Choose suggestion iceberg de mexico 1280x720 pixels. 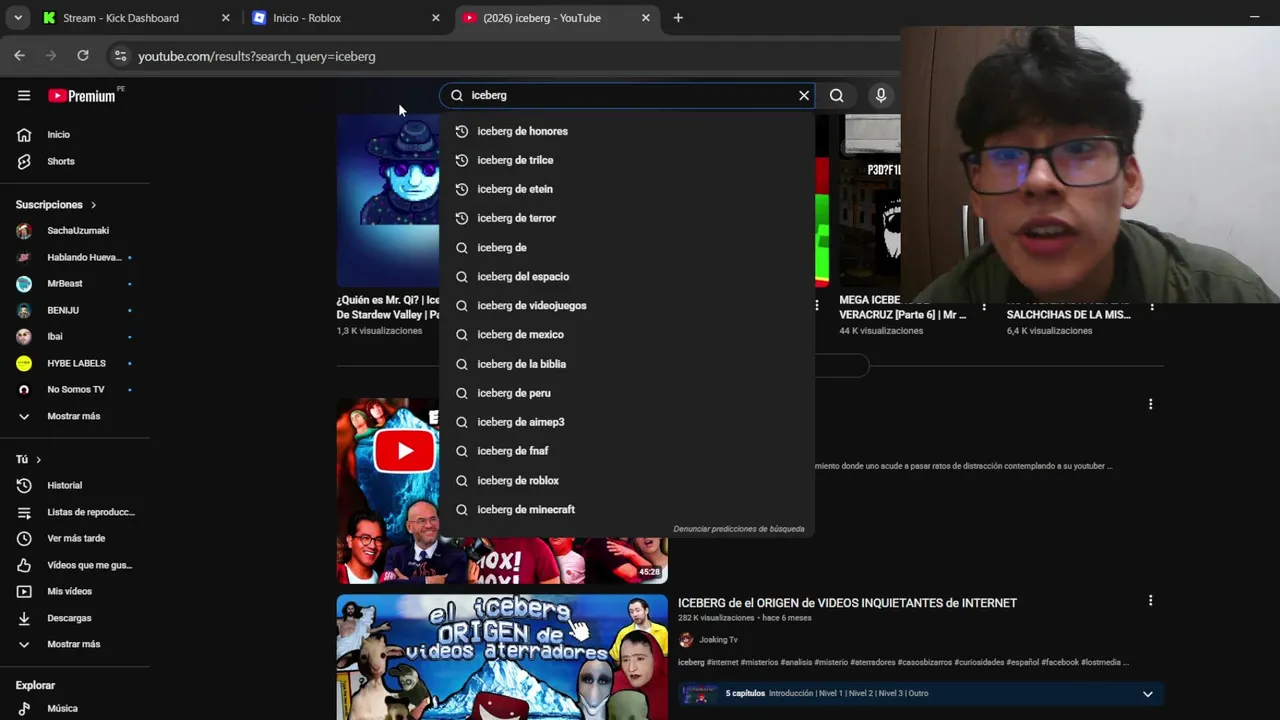click(627, 335)
